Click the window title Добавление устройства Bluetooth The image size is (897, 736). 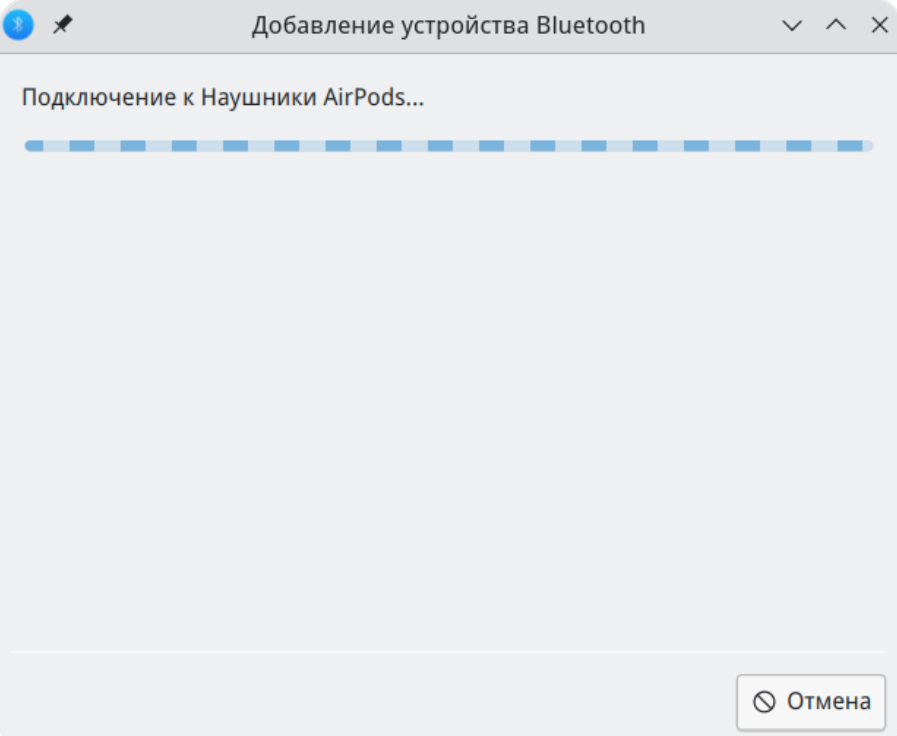click(448, 25)
